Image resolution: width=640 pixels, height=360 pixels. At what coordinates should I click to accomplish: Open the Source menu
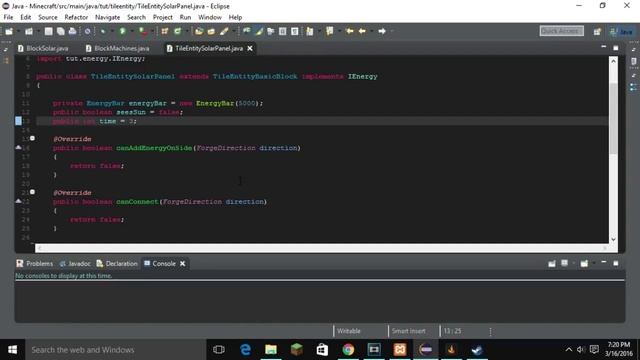48,17
